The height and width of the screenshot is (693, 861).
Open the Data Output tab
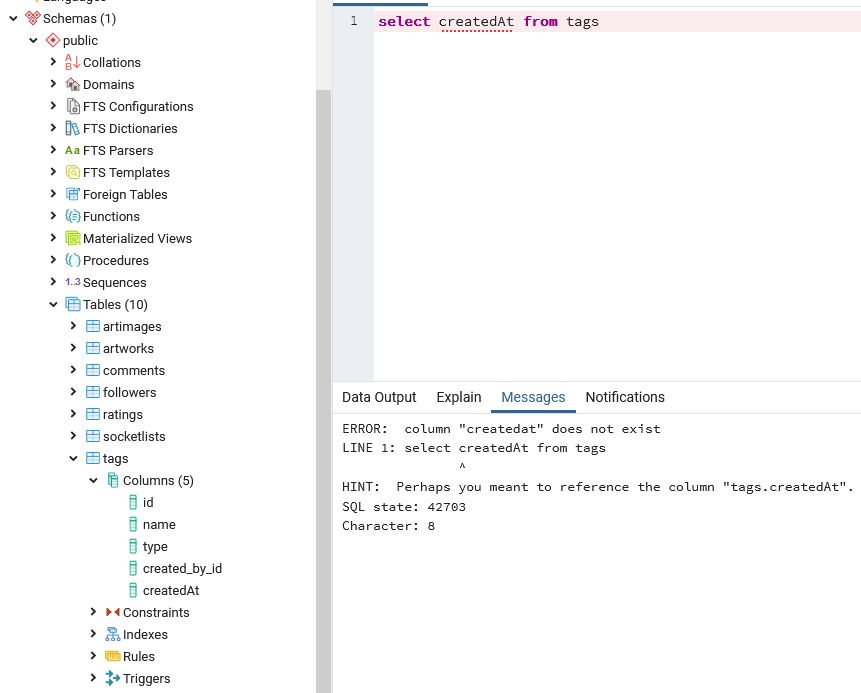pos(379,397)
